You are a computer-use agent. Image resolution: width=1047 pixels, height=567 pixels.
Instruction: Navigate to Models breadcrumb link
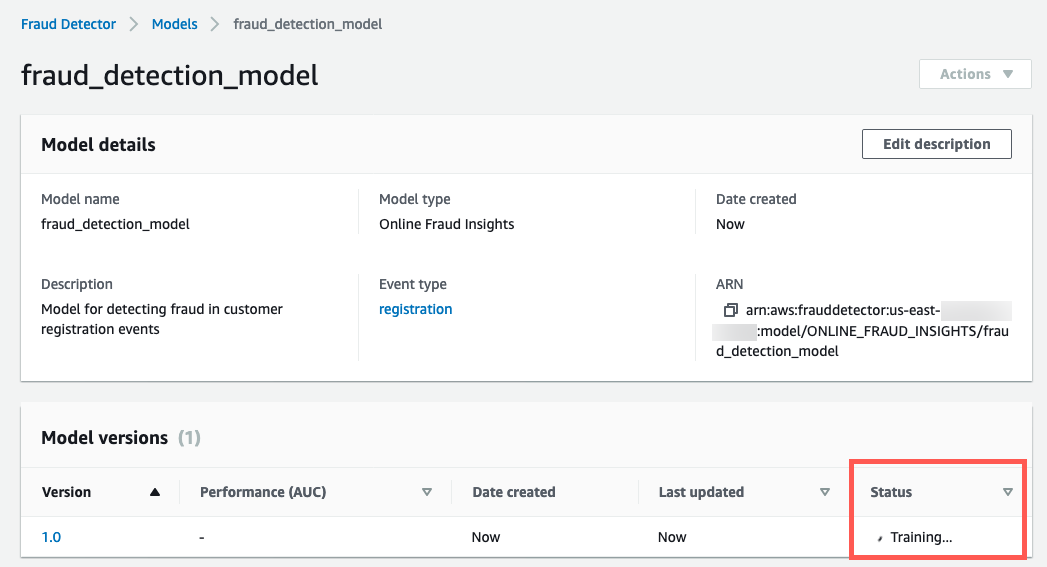[174, 24]
